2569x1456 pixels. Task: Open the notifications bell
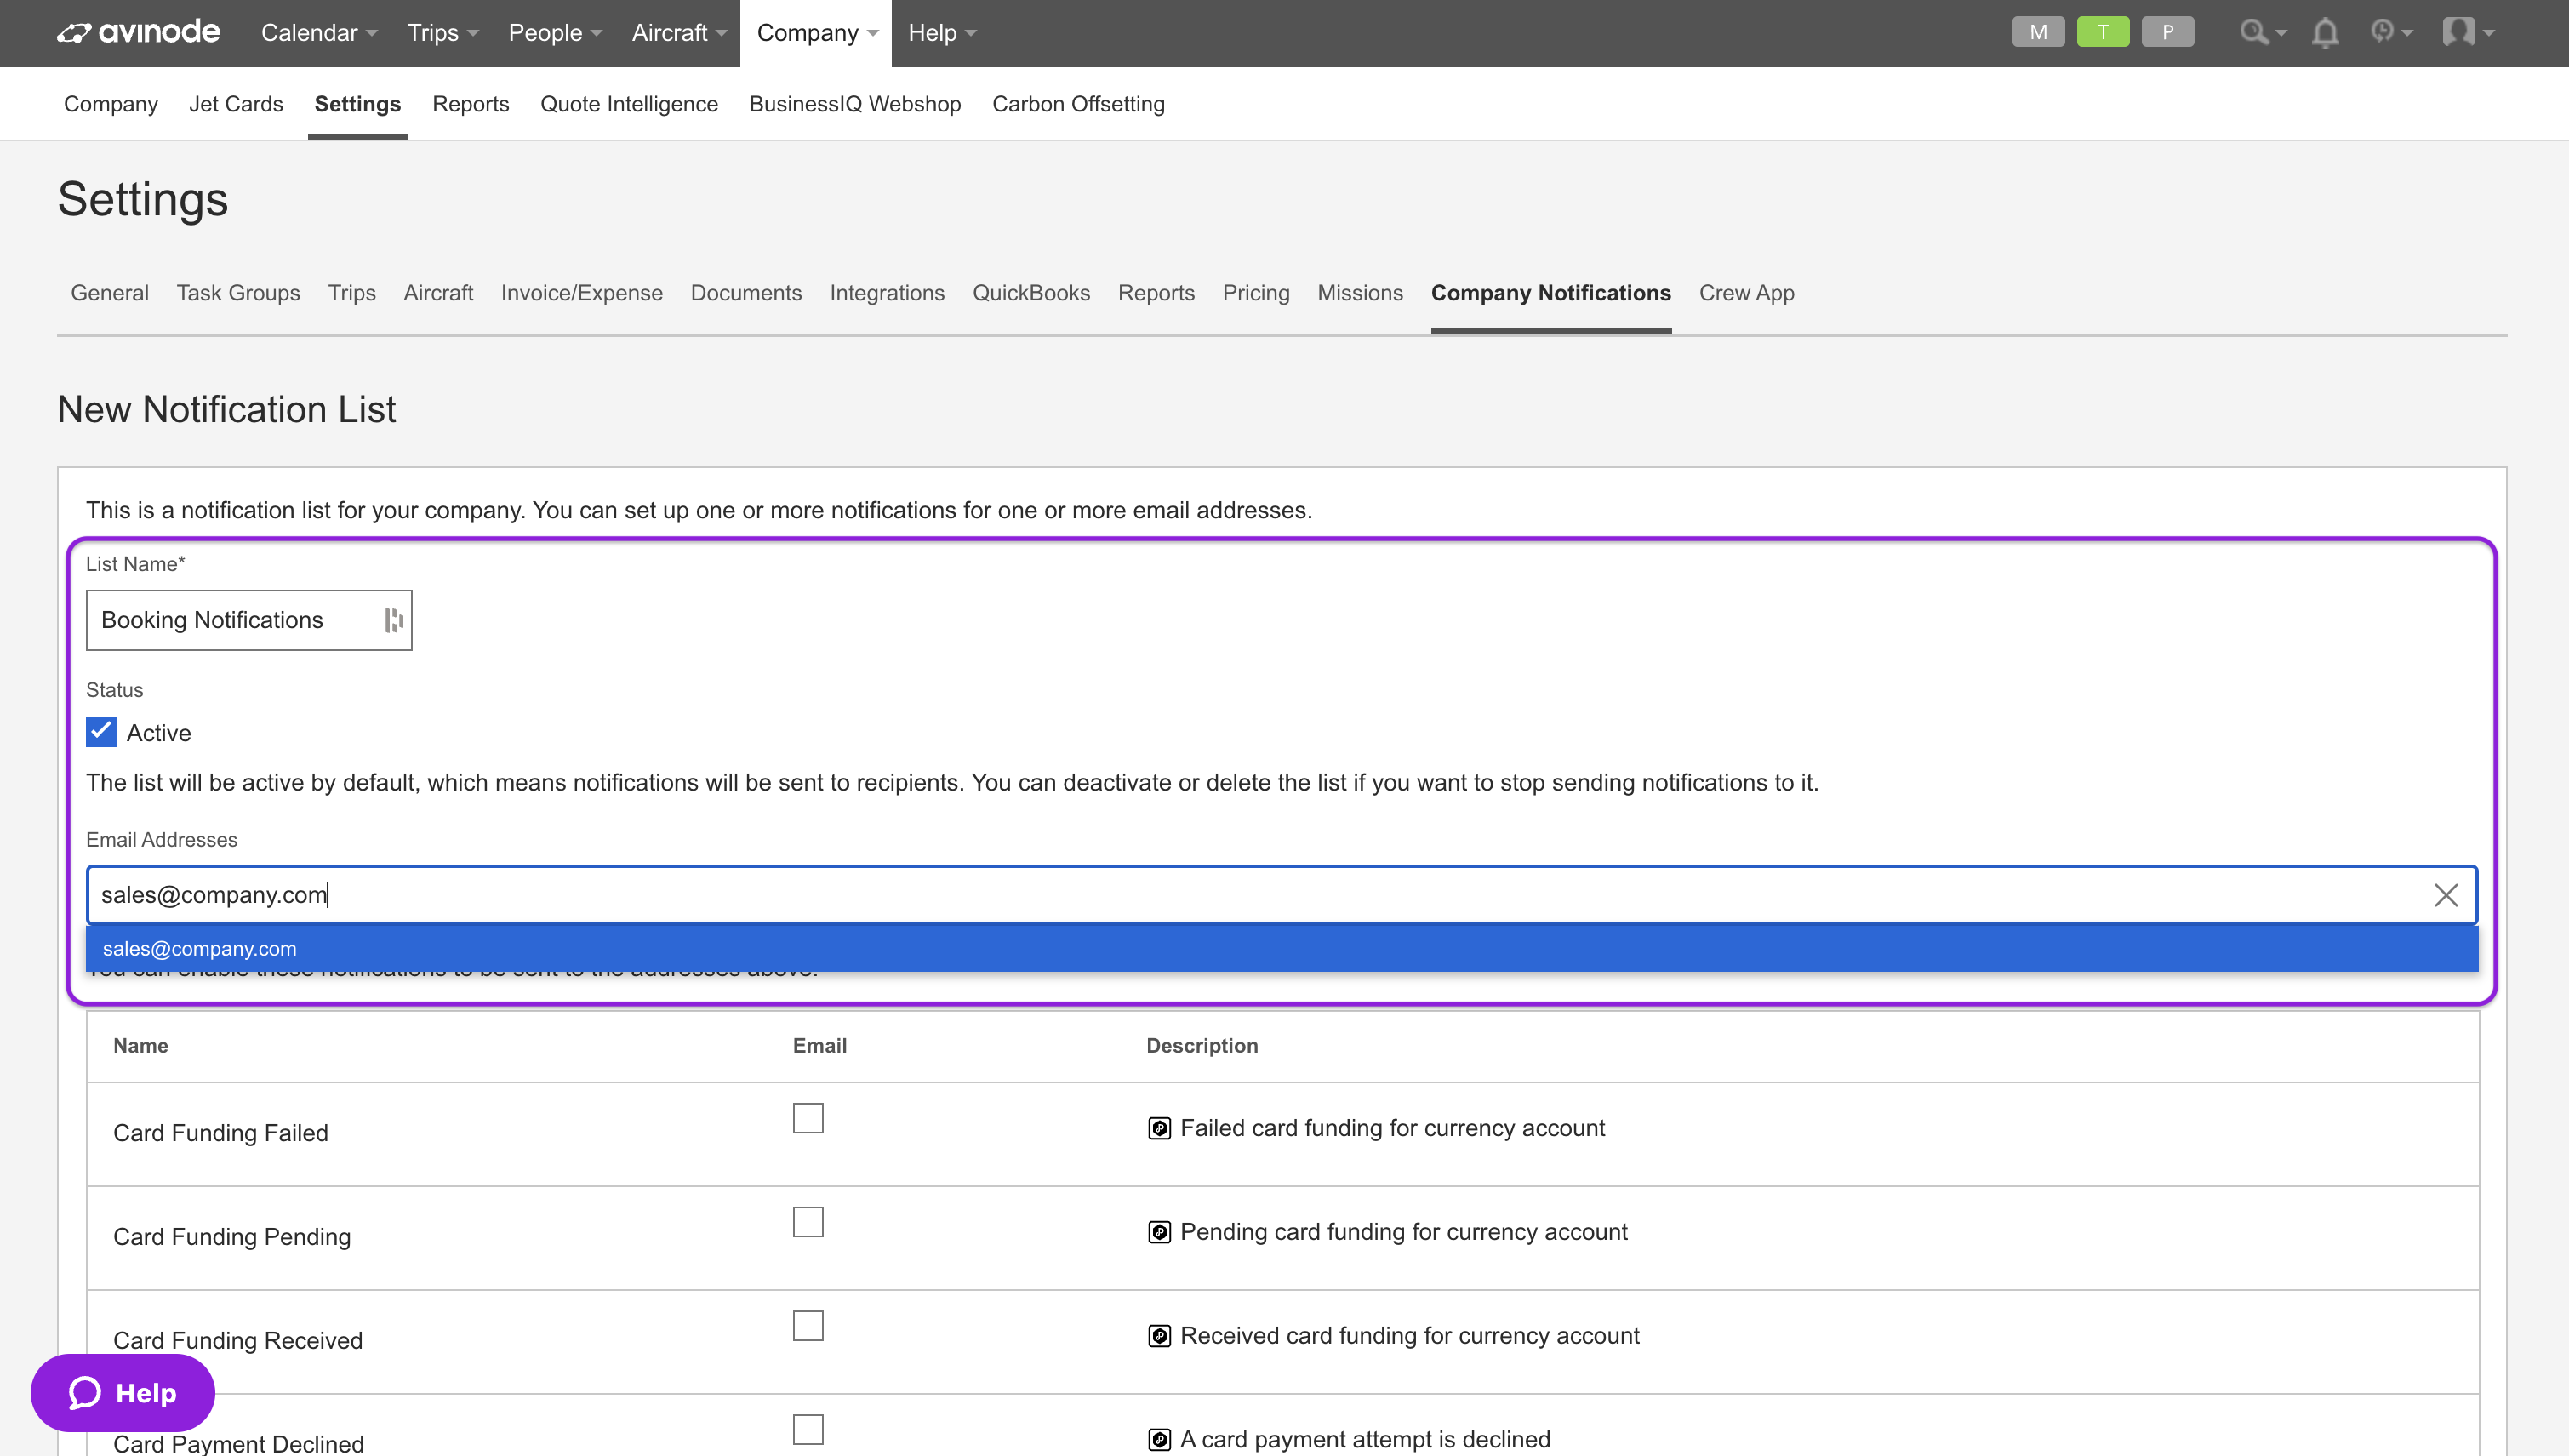coord(2325,32)
